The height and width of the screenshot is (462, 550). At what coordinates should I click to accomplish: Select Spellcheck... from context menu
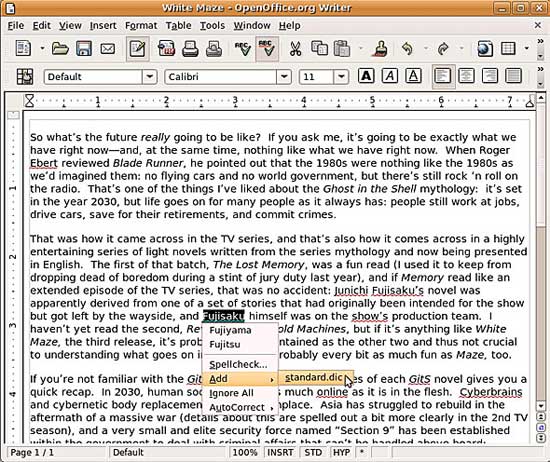coord(240,364)
